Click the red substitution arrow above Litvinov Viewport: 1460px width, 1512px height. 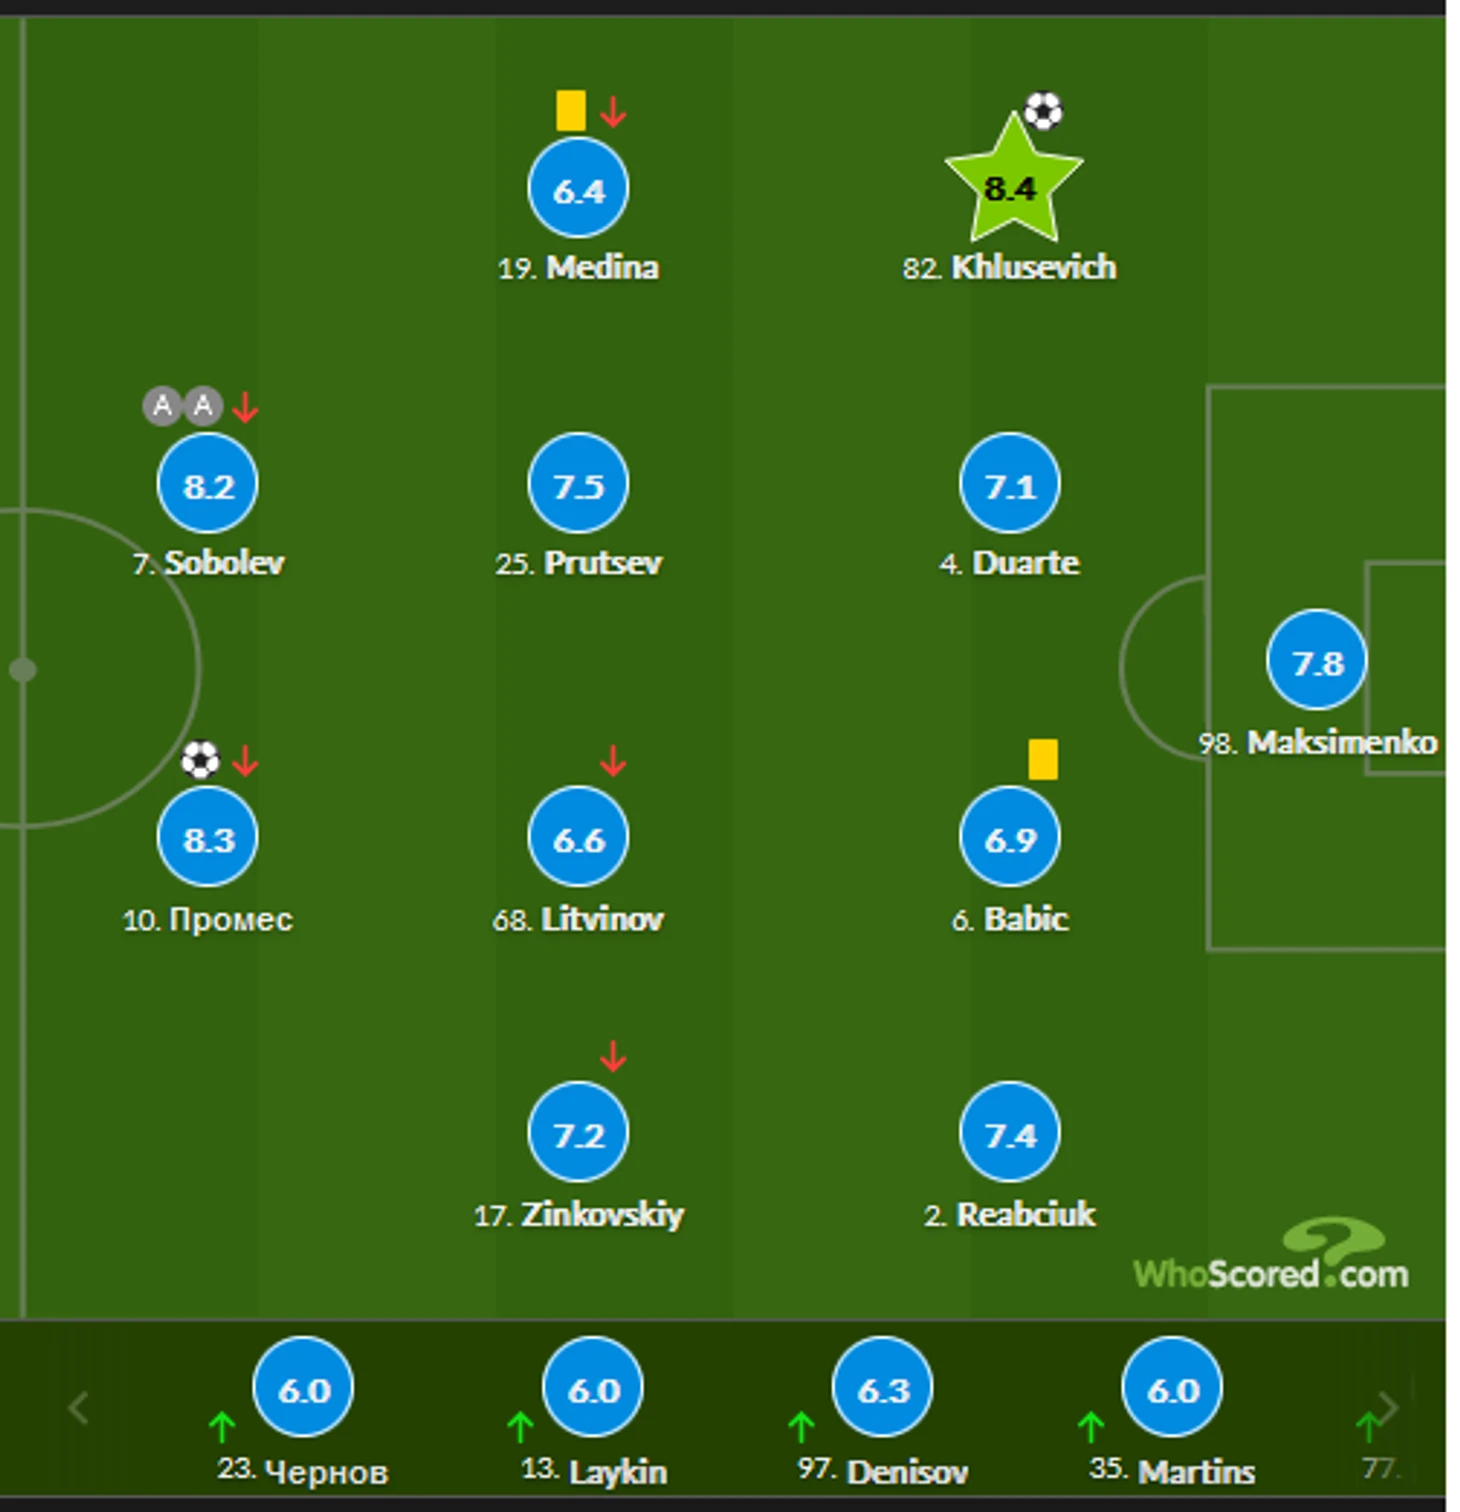point(613,761)
